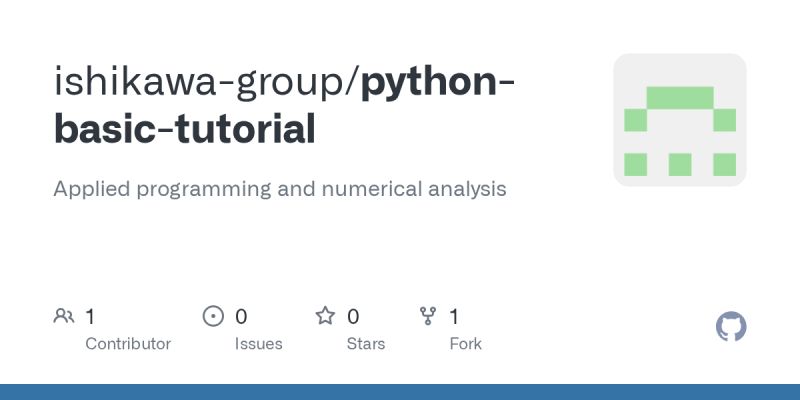Click the Contributor label
The image size is (800, 400).
[x=128, y=344]
